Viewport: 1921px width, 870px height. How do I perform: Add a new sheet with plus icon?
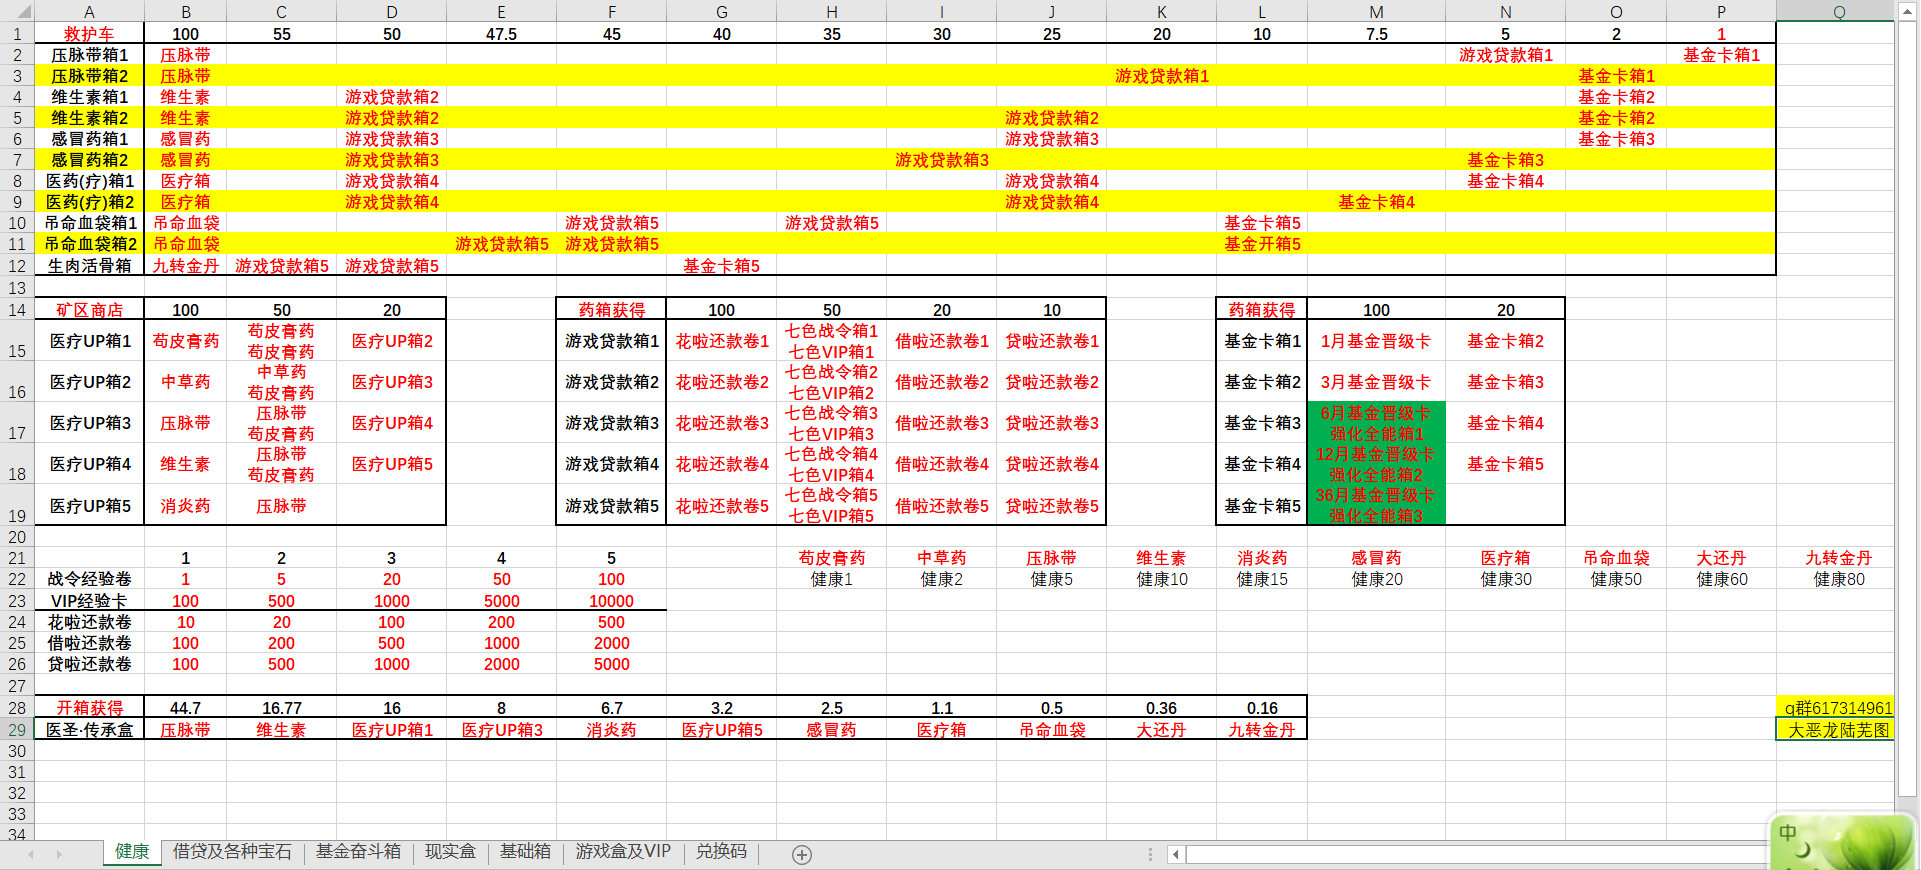802,854
